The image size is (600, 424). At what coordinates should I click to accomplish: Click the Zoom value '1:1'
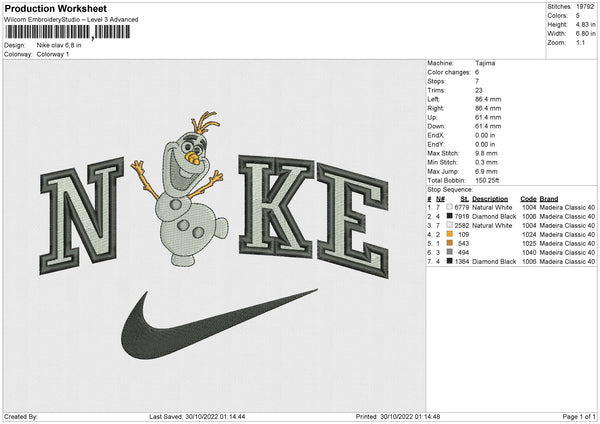coord(580,42)
